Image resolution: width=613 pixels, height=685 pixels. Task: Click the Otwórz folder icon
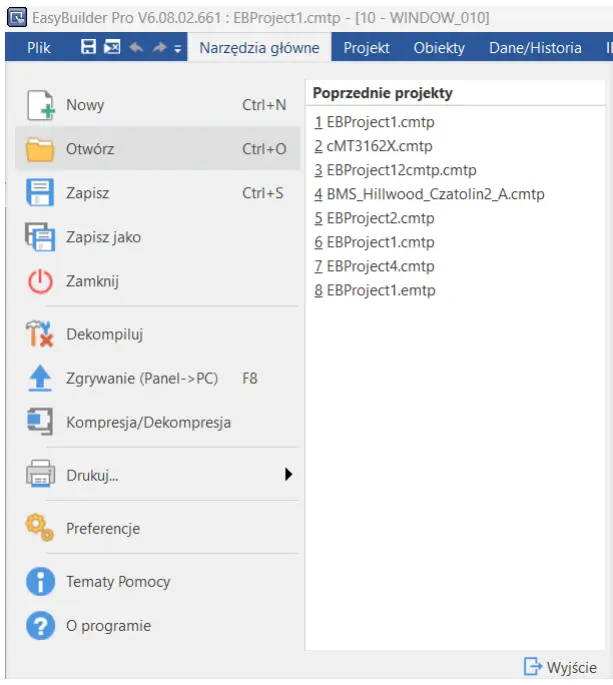40,149
